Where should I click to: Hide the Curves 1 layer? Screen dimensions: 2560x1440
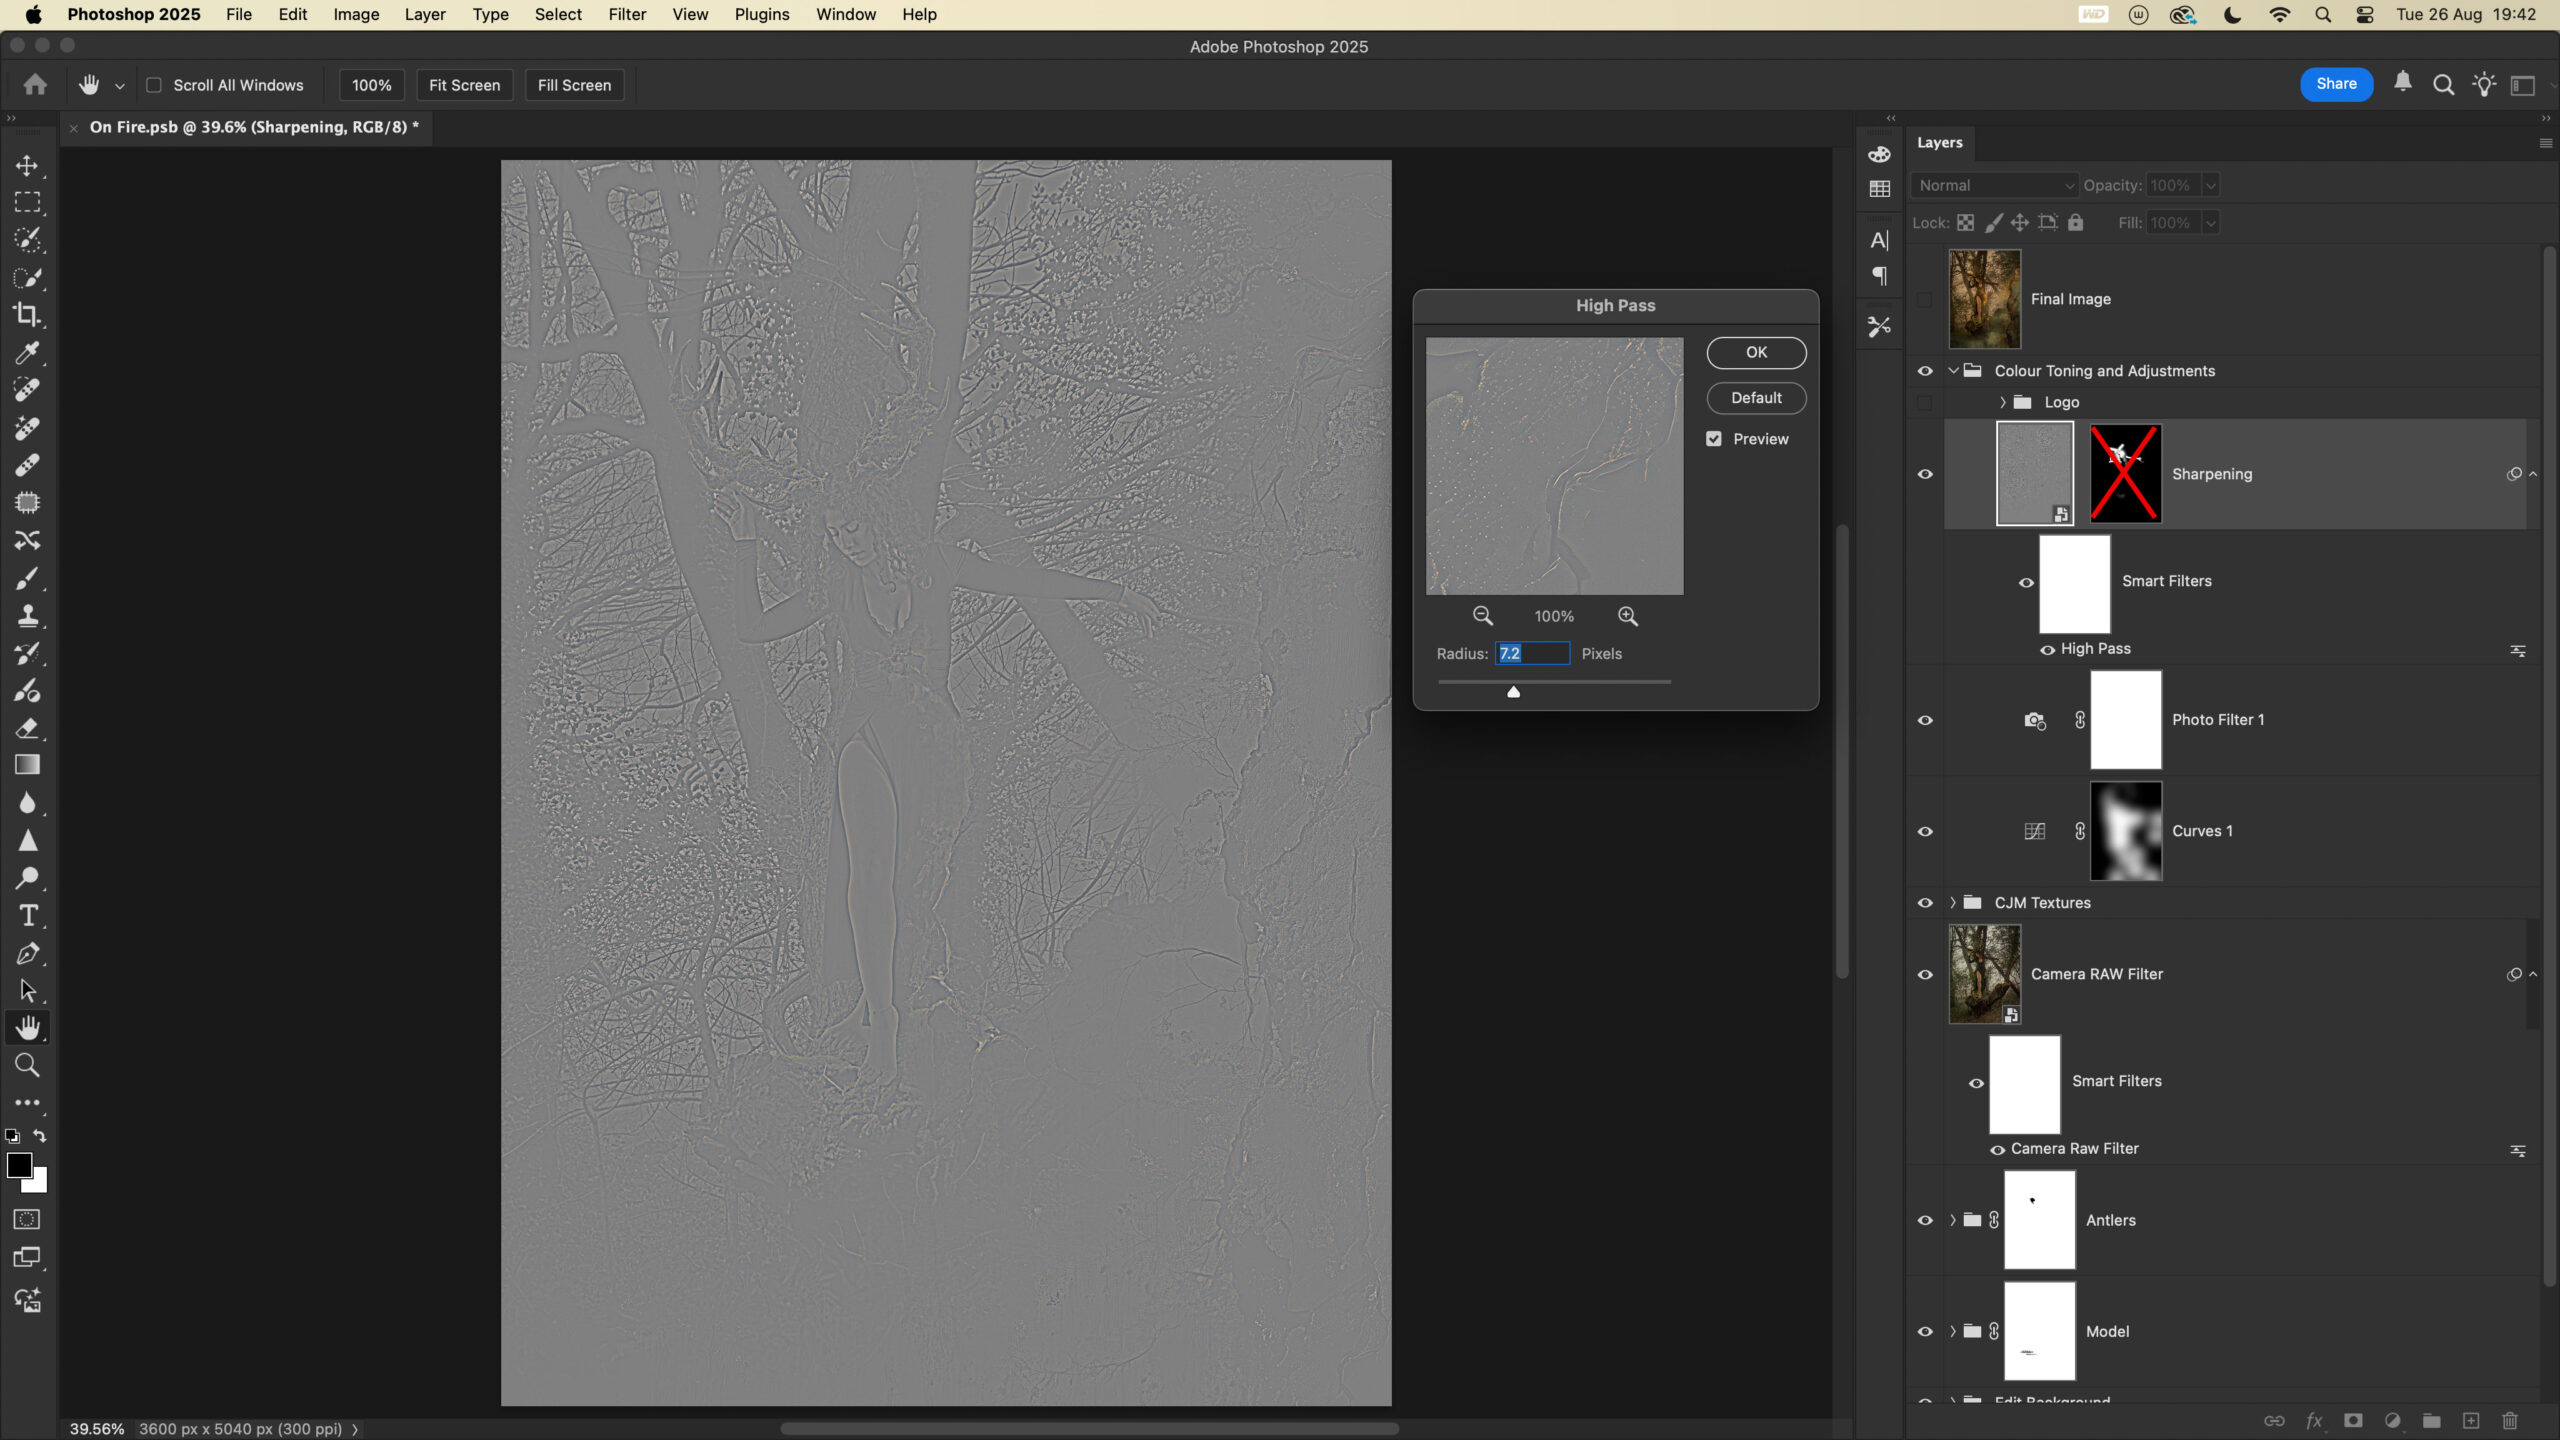pos(1925,831)
